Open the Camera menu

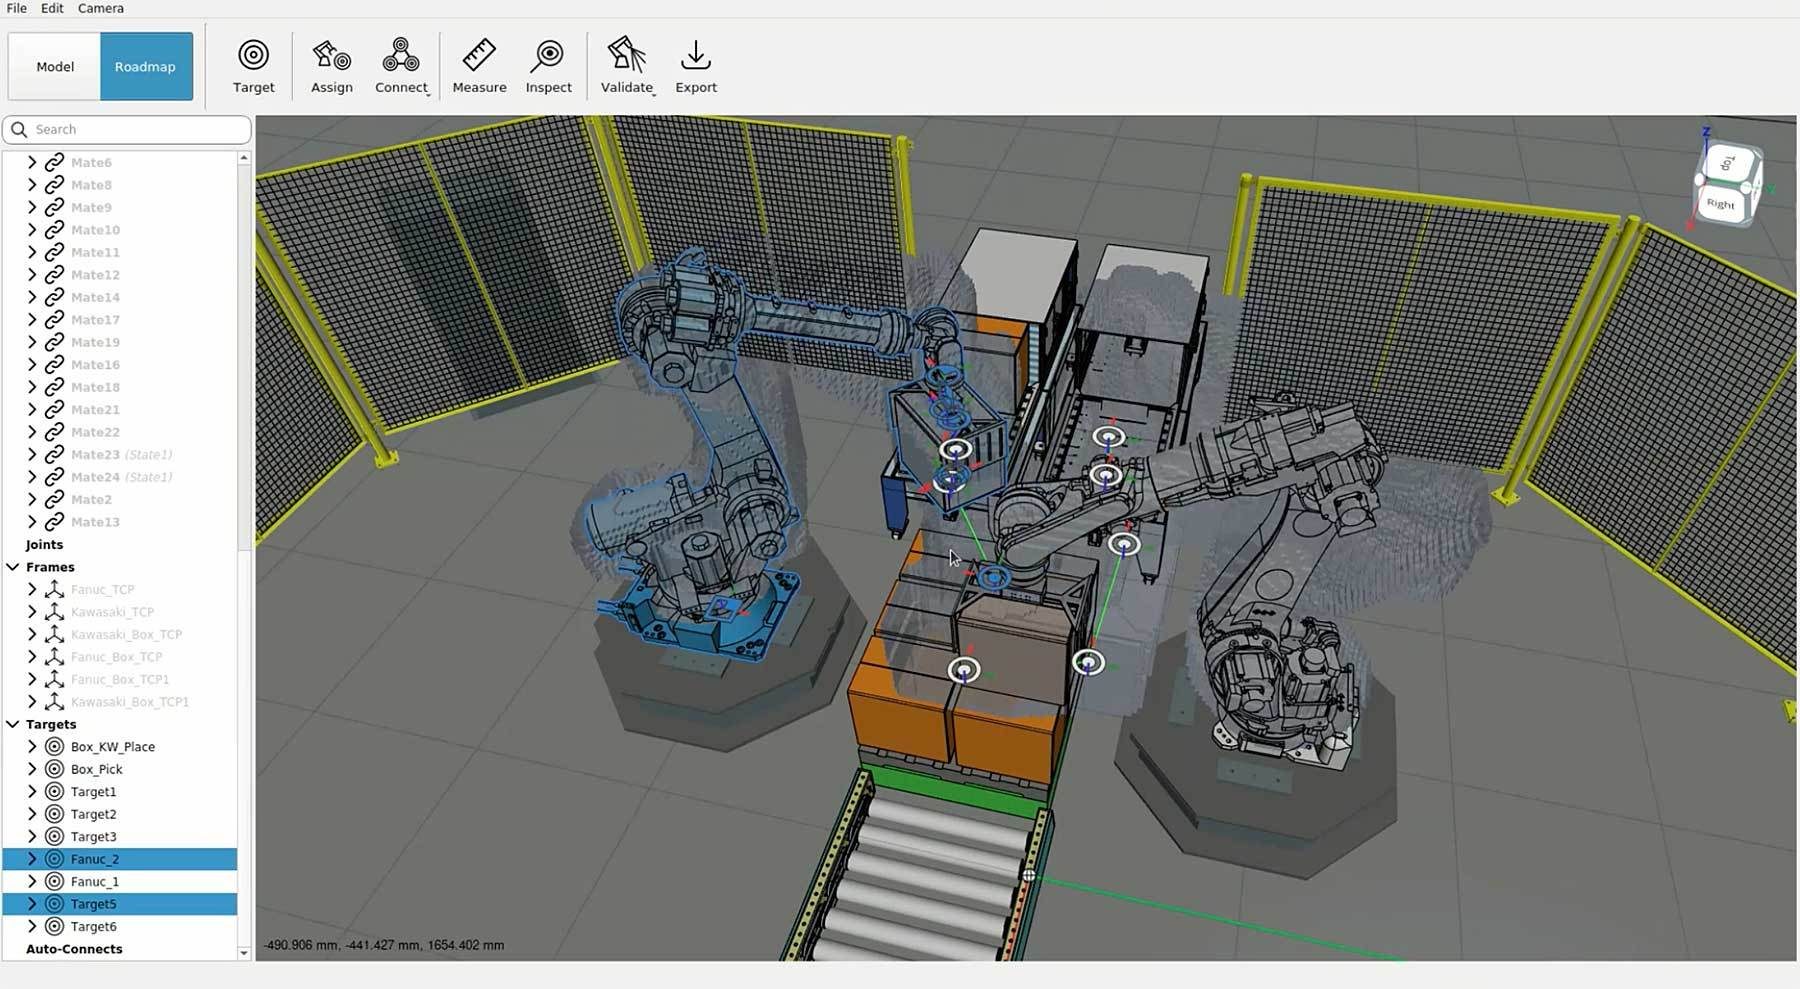(101, 8)
